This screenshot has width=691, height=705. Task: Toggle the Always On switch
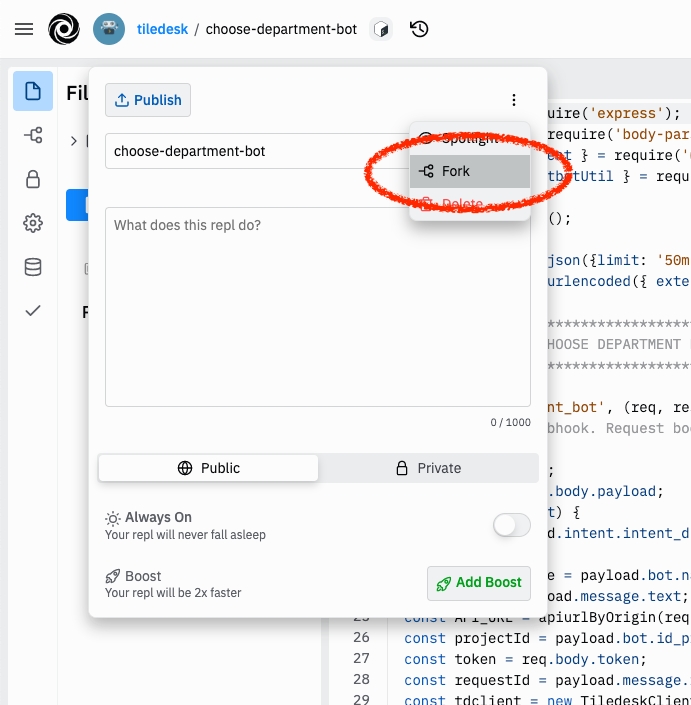point(512,525)
